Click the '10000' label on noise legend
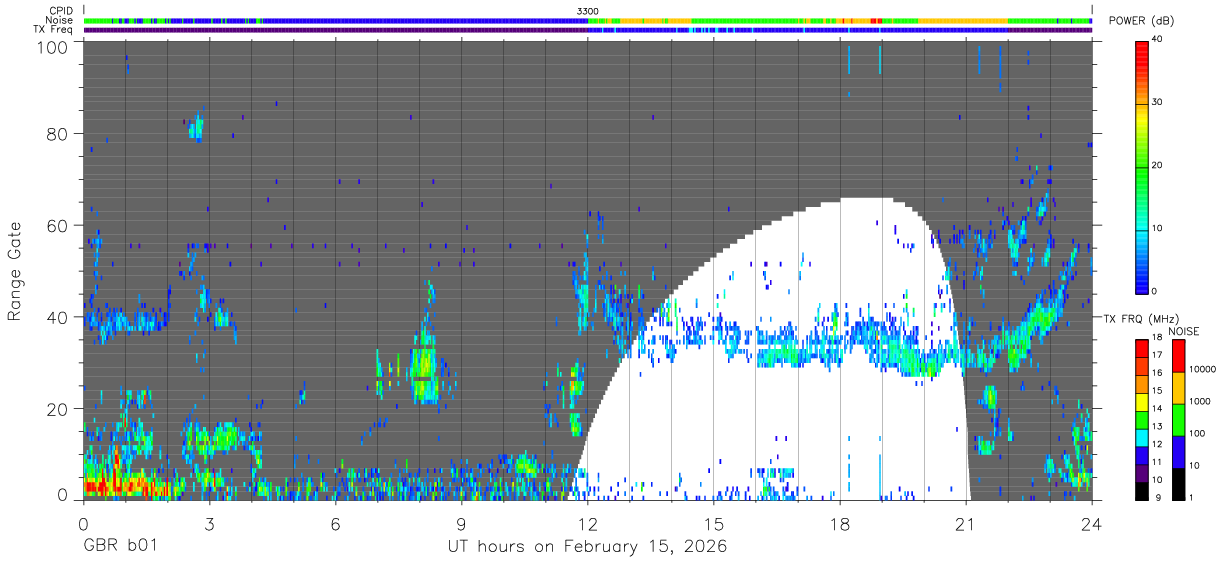 (1202, 370)
